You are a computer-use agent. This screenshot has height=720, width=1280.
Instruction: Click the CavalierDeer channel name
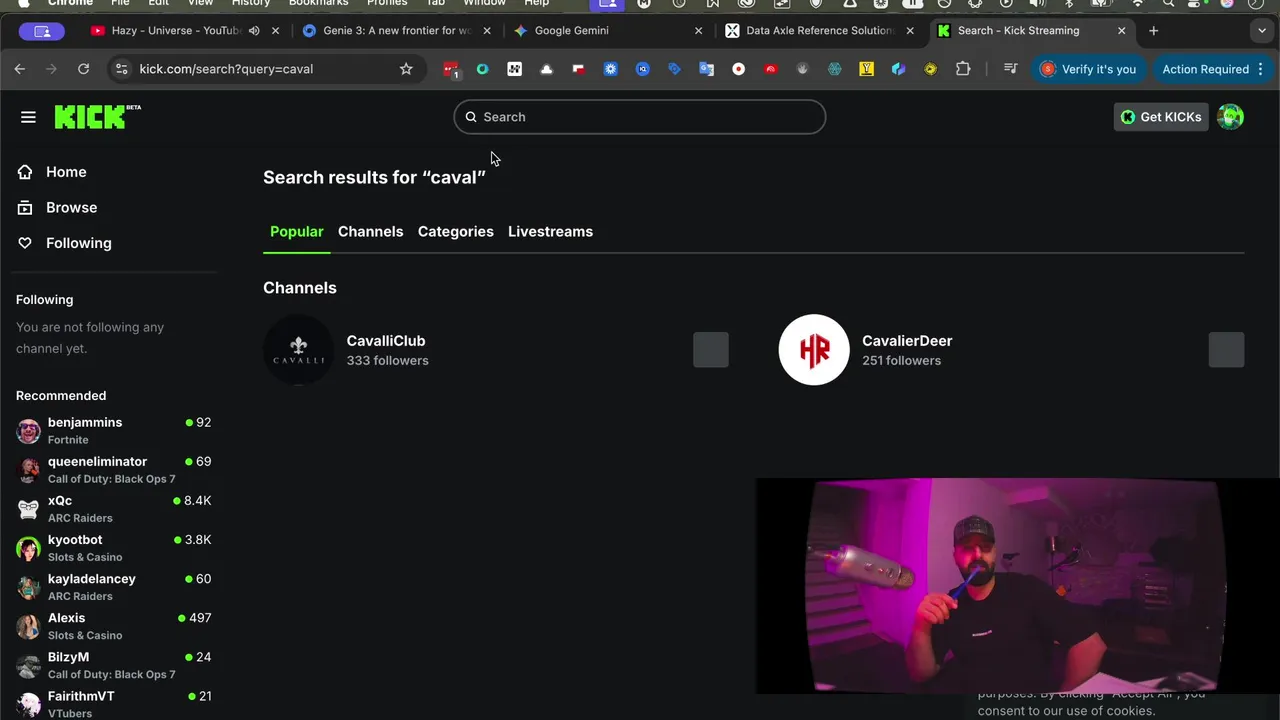[x=907, y=341]
